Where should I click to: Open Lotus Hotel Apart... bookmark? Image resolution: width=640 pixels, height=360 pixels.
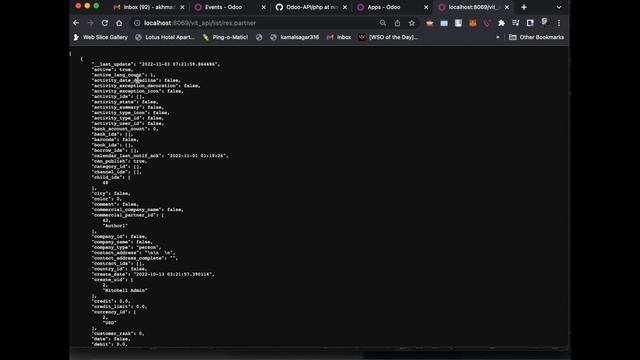click(x=165, y=37)
